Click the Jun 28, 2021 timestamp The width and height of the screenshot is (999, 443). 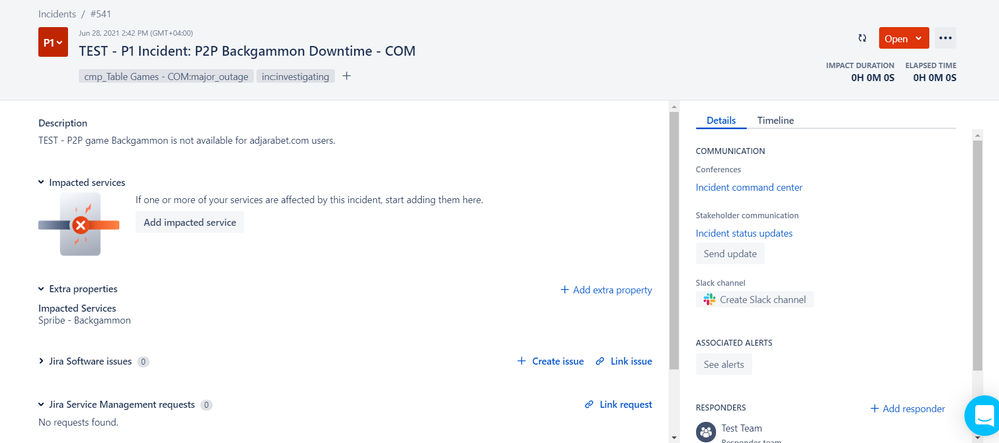click(x=136, y=33)
